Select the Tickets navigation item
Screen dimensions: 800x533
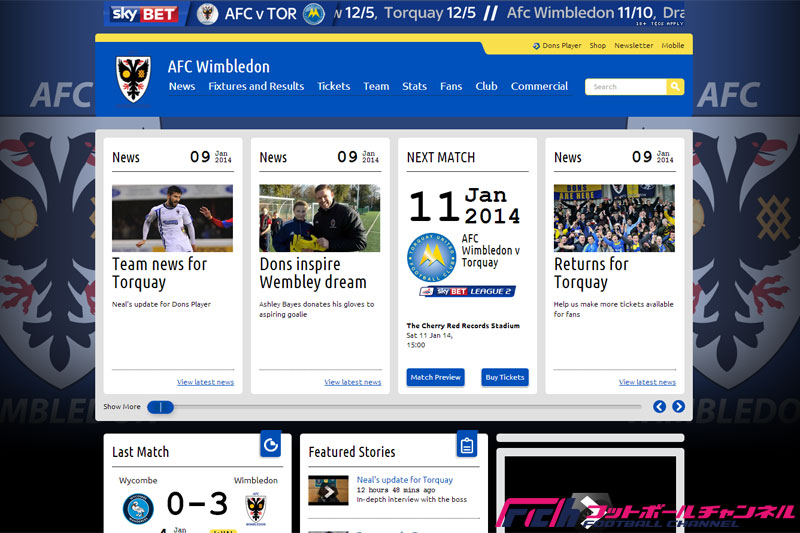coord(333,87)
